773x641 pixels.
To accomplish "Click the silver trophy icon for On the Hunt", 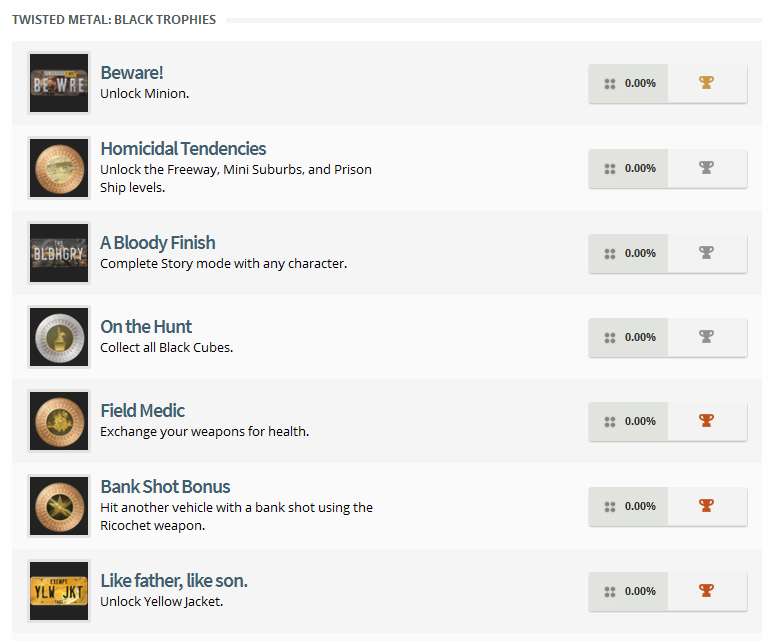I will tap(707, 337).
